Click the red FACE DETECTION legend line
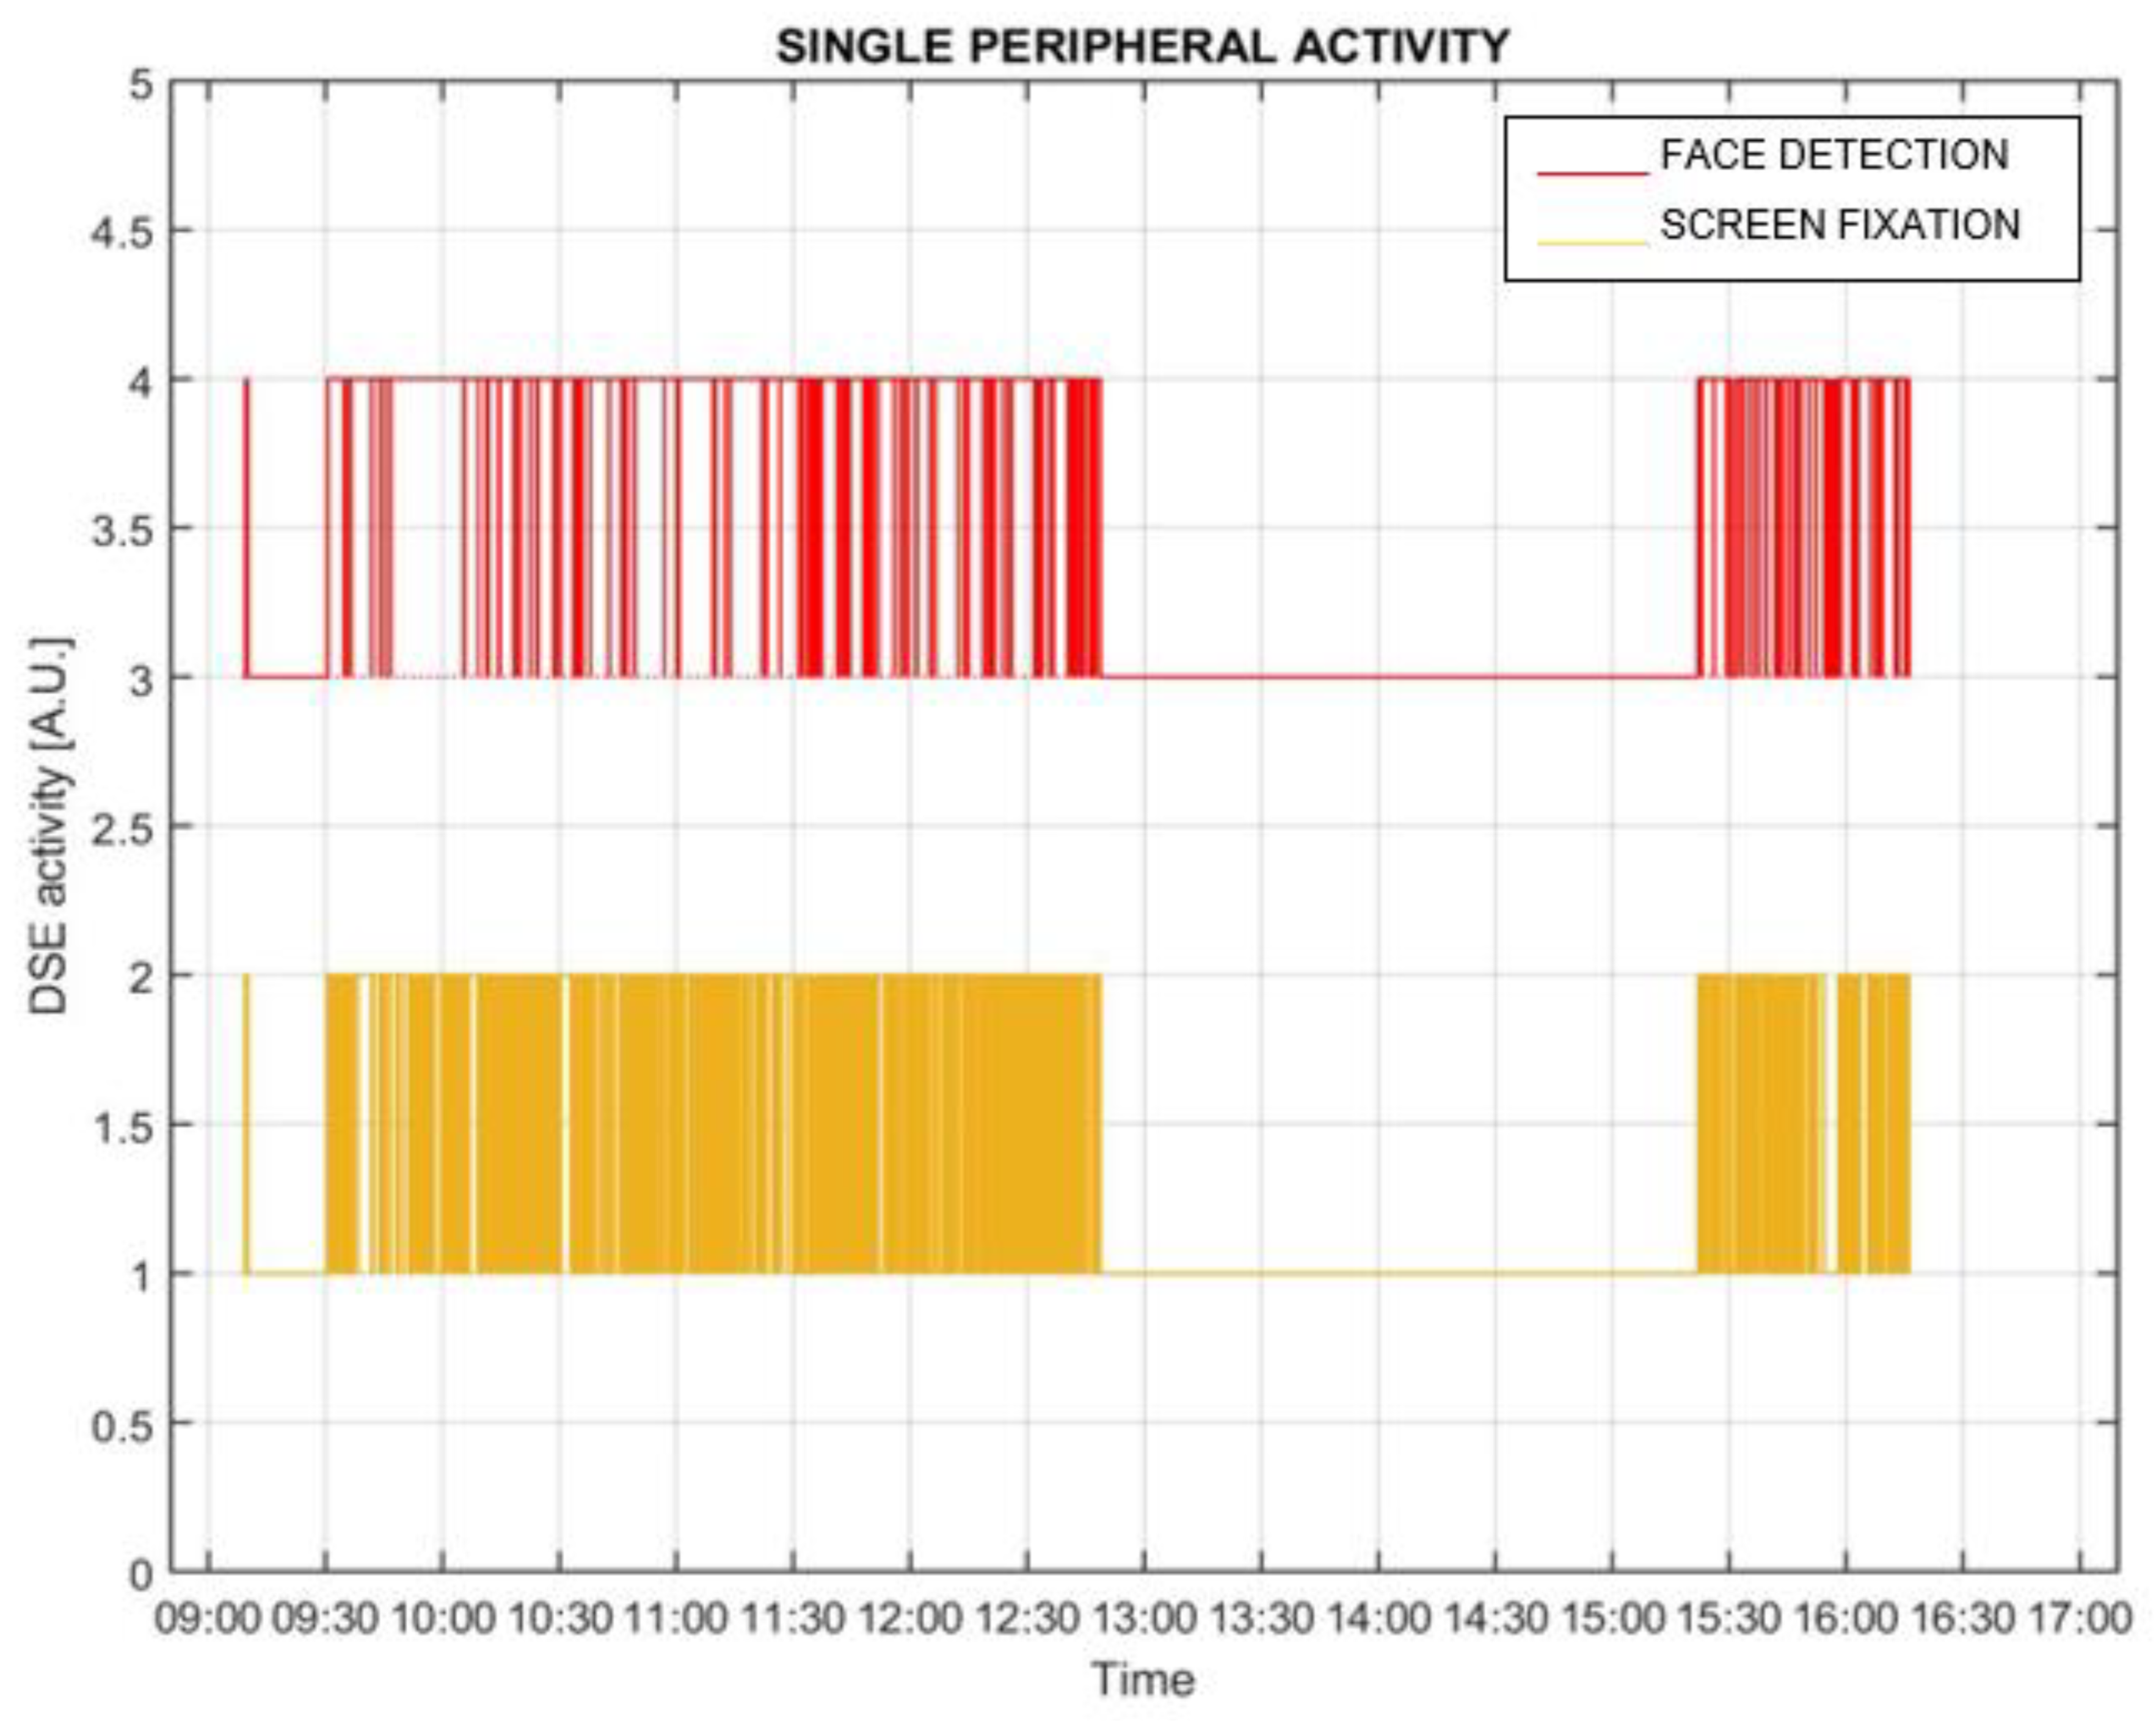The width and height of the screenshot is (2156, 1721). [x=1592, y=174]
